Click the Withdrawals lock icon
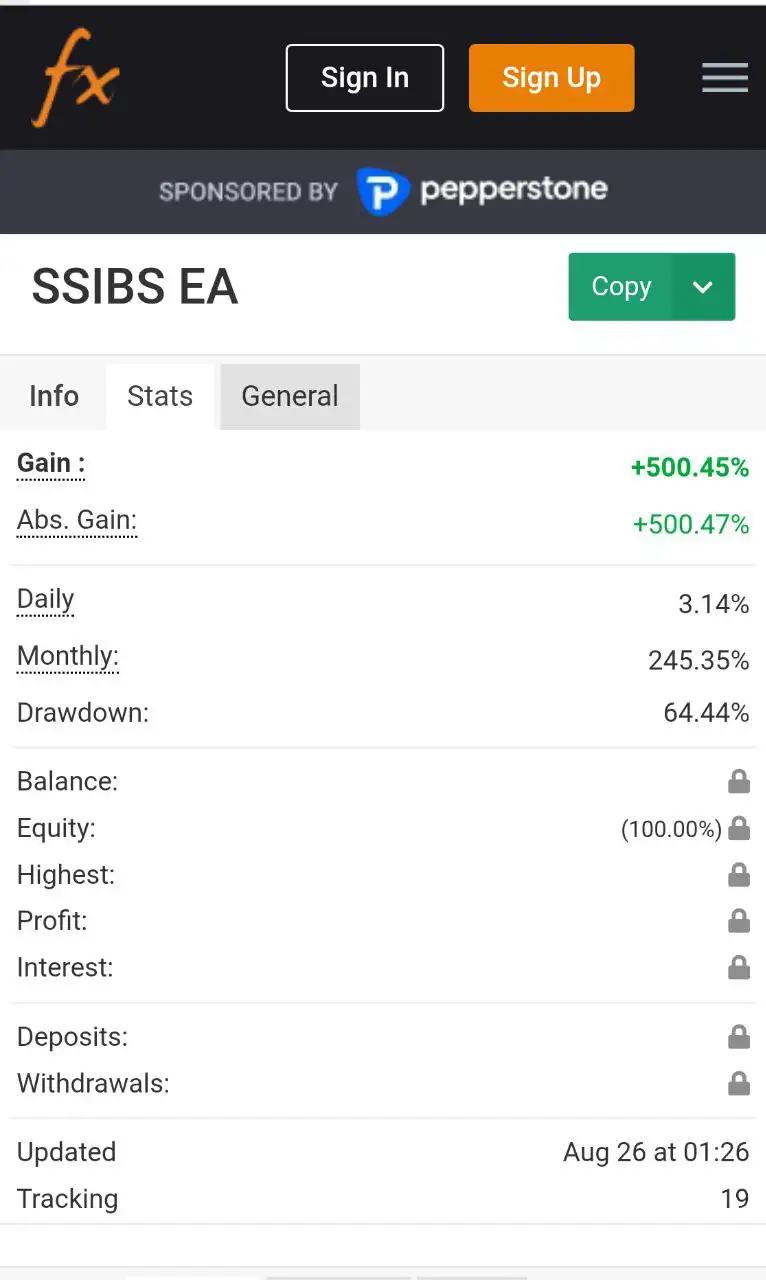 [739, 1083]
